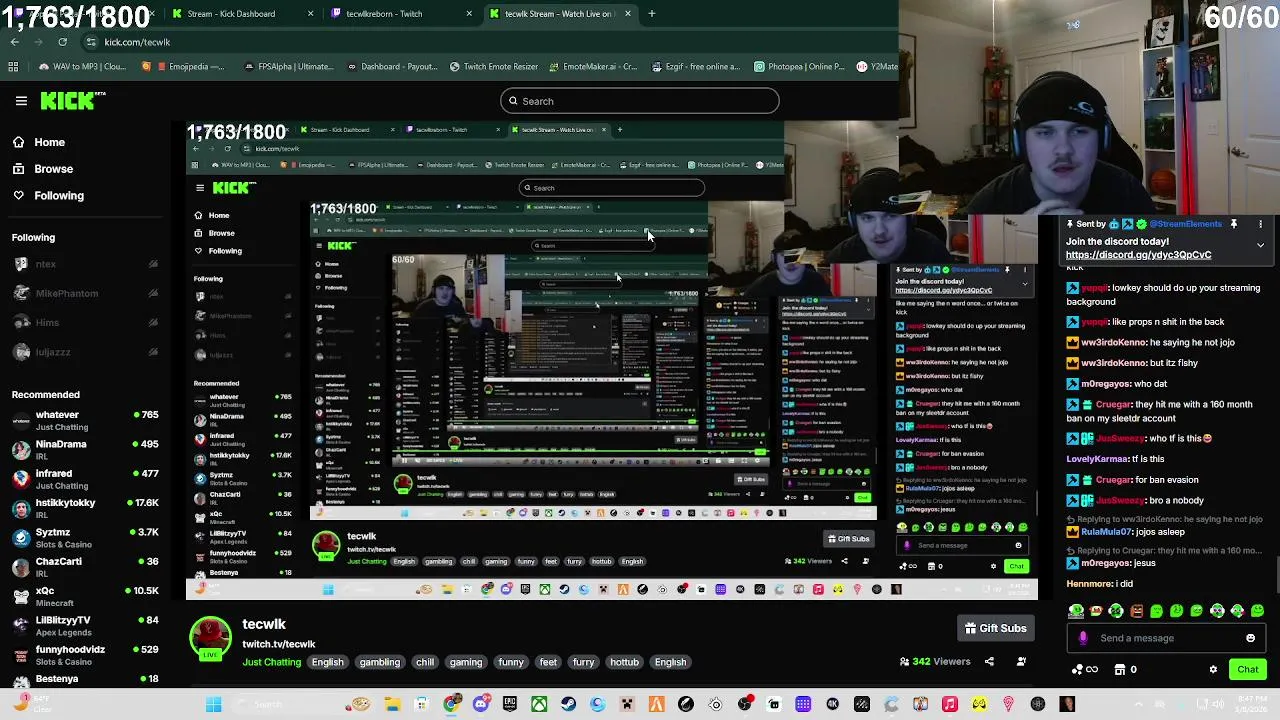This screenshot has height=720, width=1280.
Task: Click Home icon in Kick sidebar
Action: click(18, 142)
